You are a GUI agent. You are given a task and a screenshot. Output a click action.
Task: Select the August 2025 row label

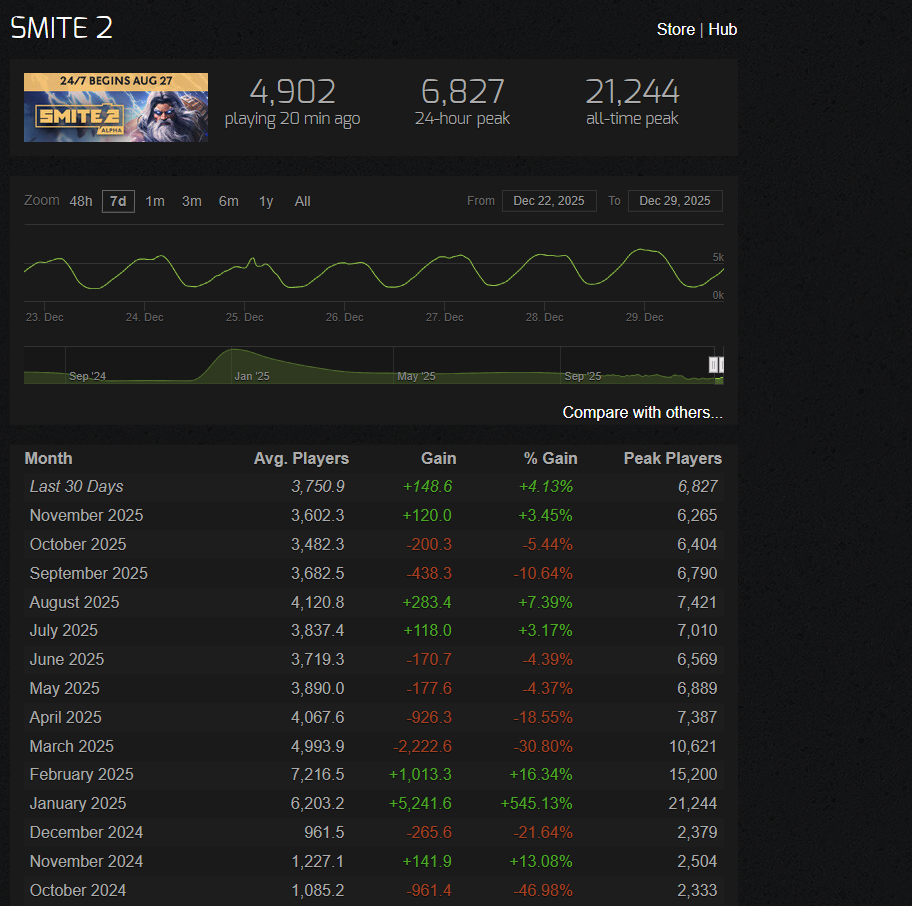(x=74, y=602)
